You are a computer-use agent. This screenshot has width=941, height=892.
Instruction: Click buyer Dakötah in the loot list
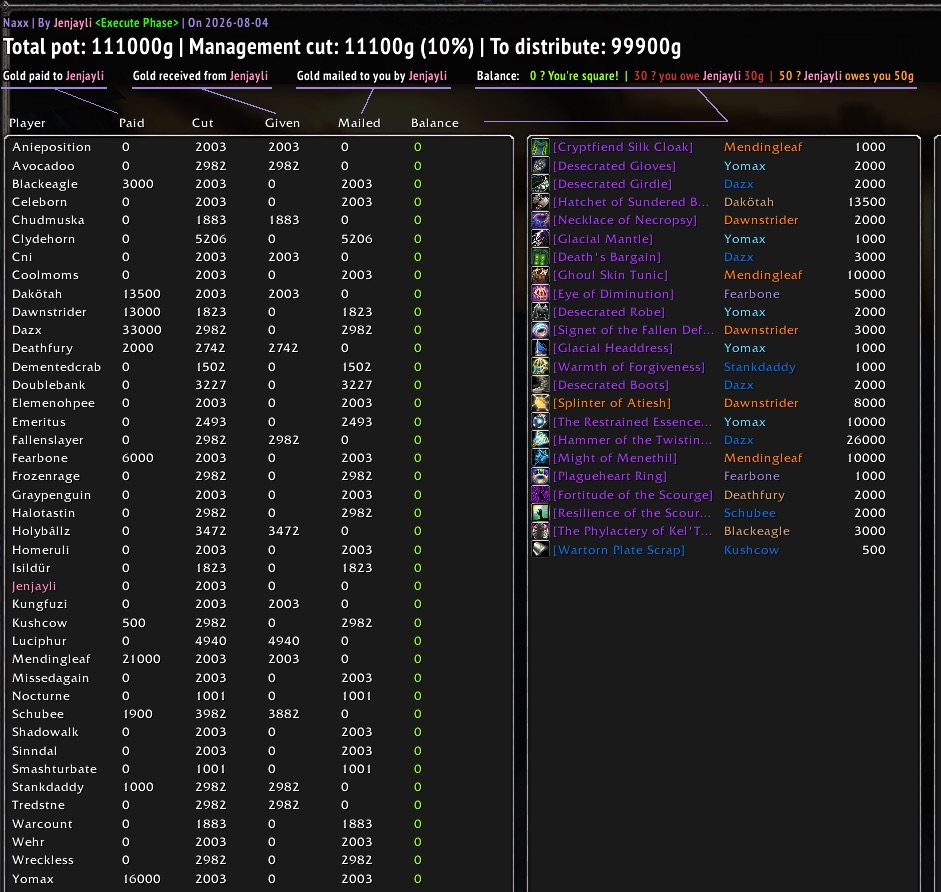(748, 202)
